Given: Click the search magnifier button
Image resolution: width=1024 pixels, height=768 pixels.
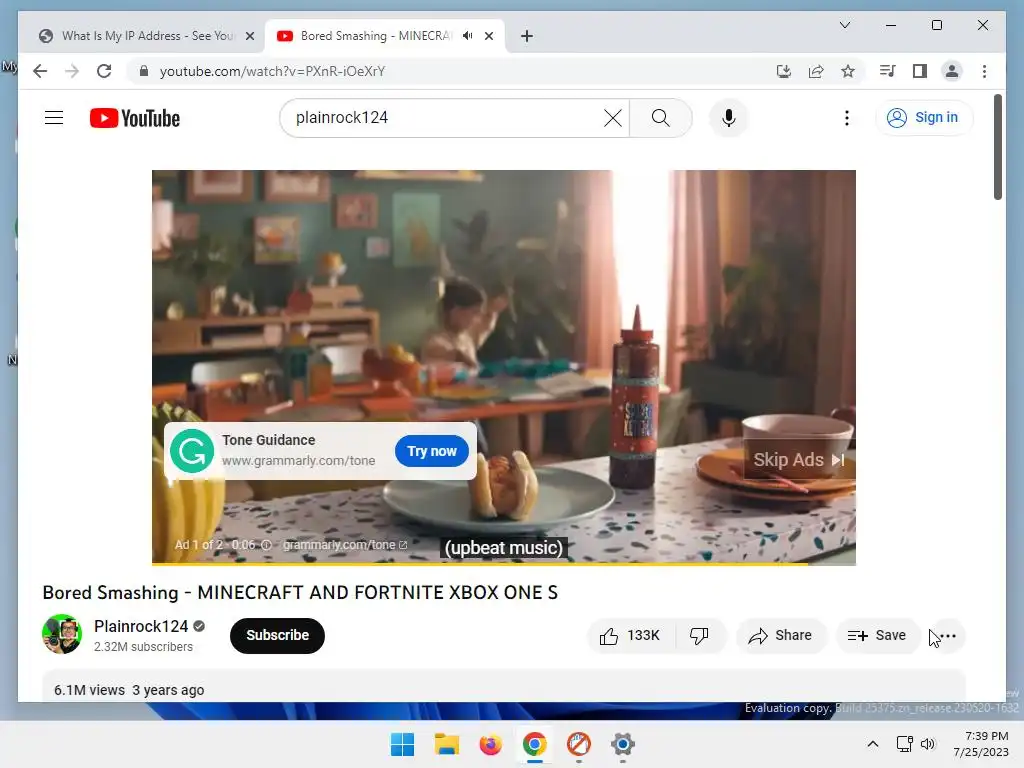Looking at the screenshot, I should click(x=660, y=118).
